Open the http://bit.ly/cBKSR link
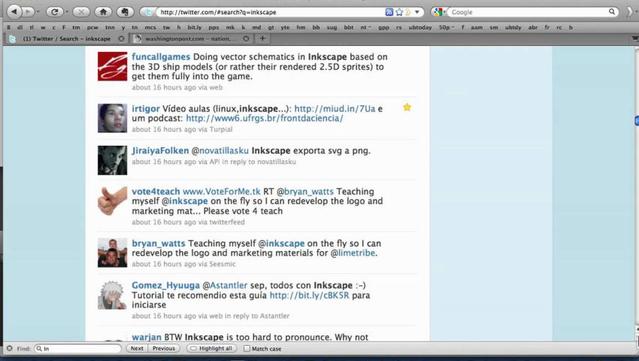 click(x=309, y=295)
